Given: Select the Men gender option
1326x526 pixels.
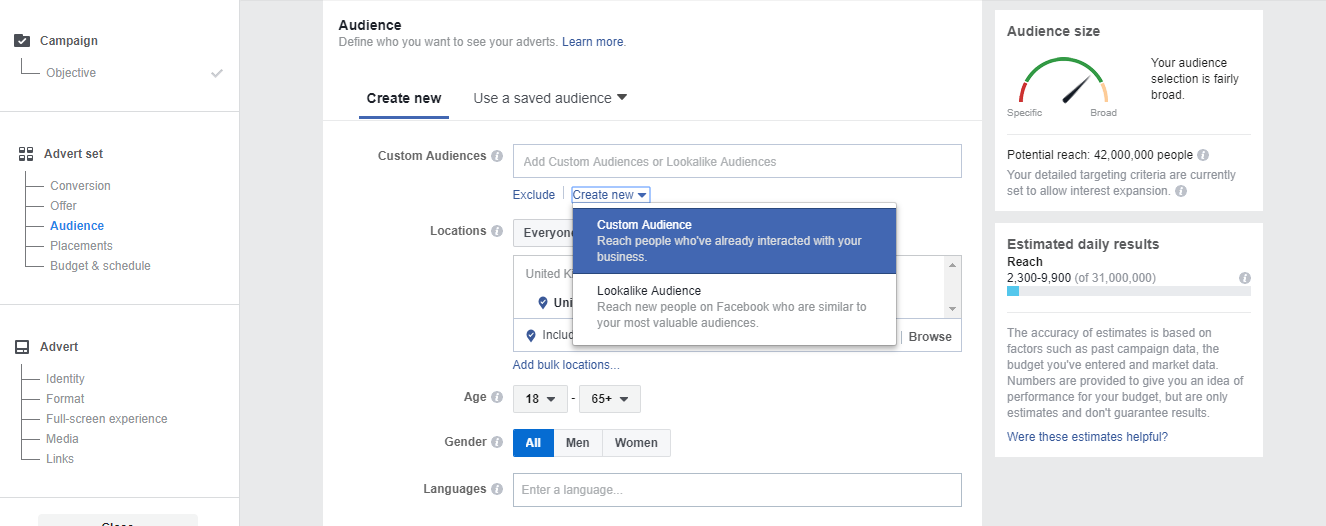Looking at the screenshot, I should 577,443.
